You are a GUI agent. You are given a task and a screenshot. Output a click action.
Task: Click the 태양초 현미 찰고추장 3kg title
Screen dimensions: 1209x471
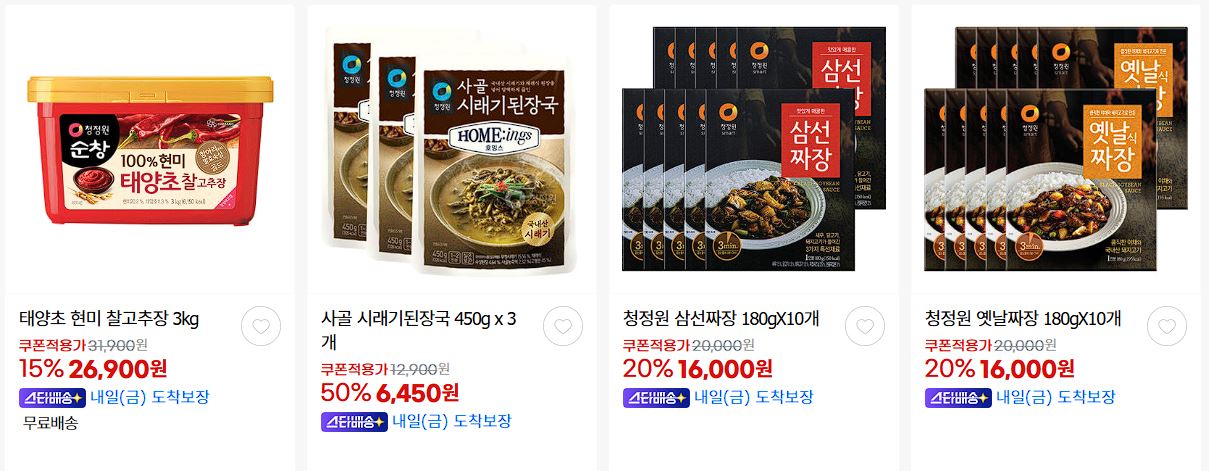click(x=110, y=320)
